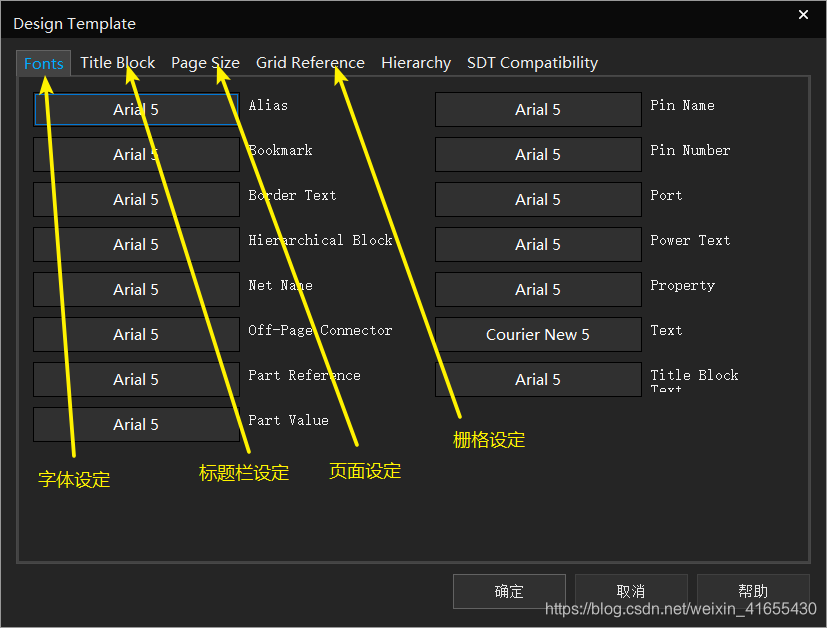Click the 取消 (Cancel) button

point(630,591)
